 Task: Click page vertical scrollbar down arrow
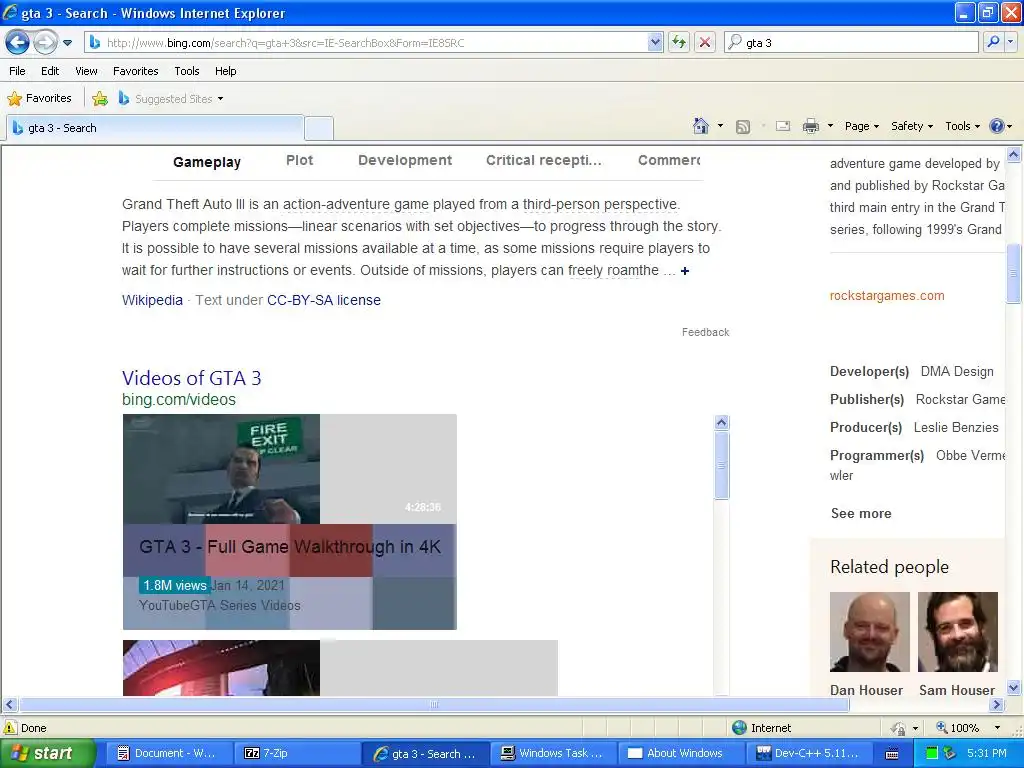point(1014,688)
